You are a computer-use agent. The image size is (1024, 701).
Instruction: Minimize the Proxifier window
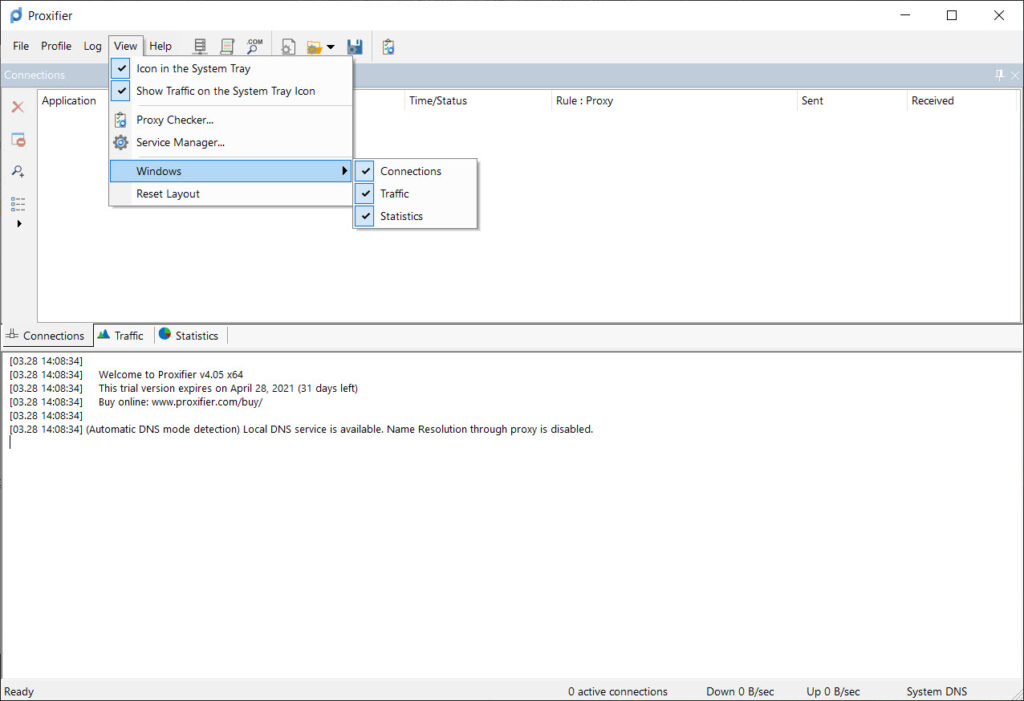(x=905, y=15)
